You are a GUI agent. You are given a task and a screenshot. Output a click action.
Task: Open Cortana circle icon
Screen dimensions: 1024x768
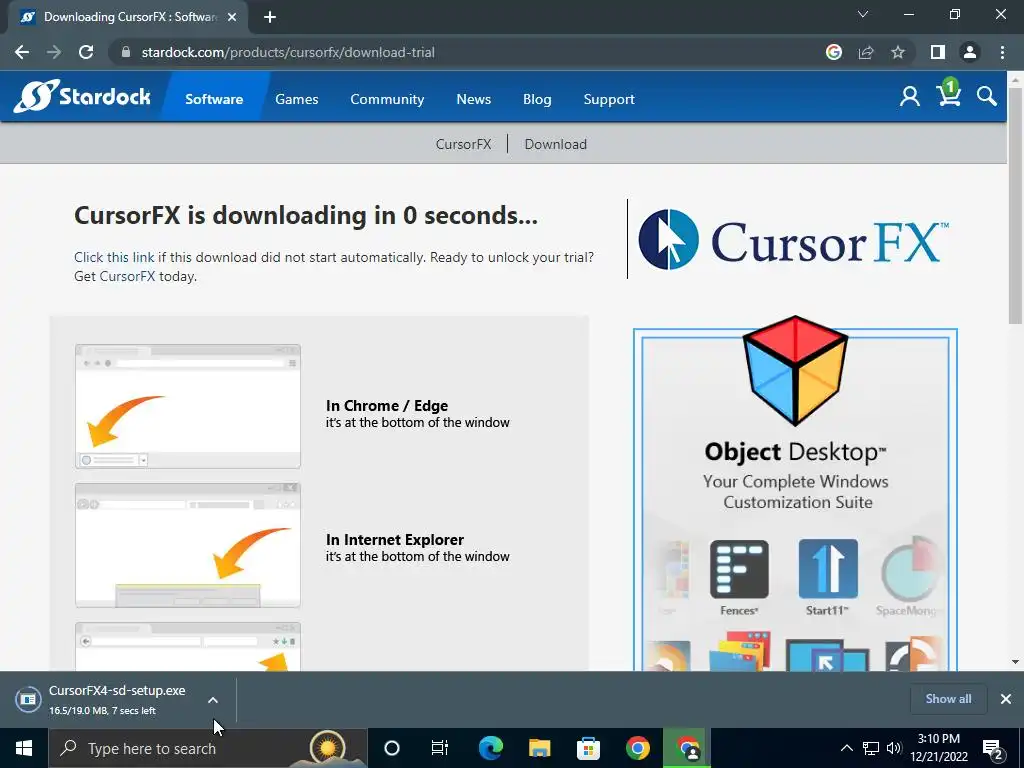[x=391, y=748]
